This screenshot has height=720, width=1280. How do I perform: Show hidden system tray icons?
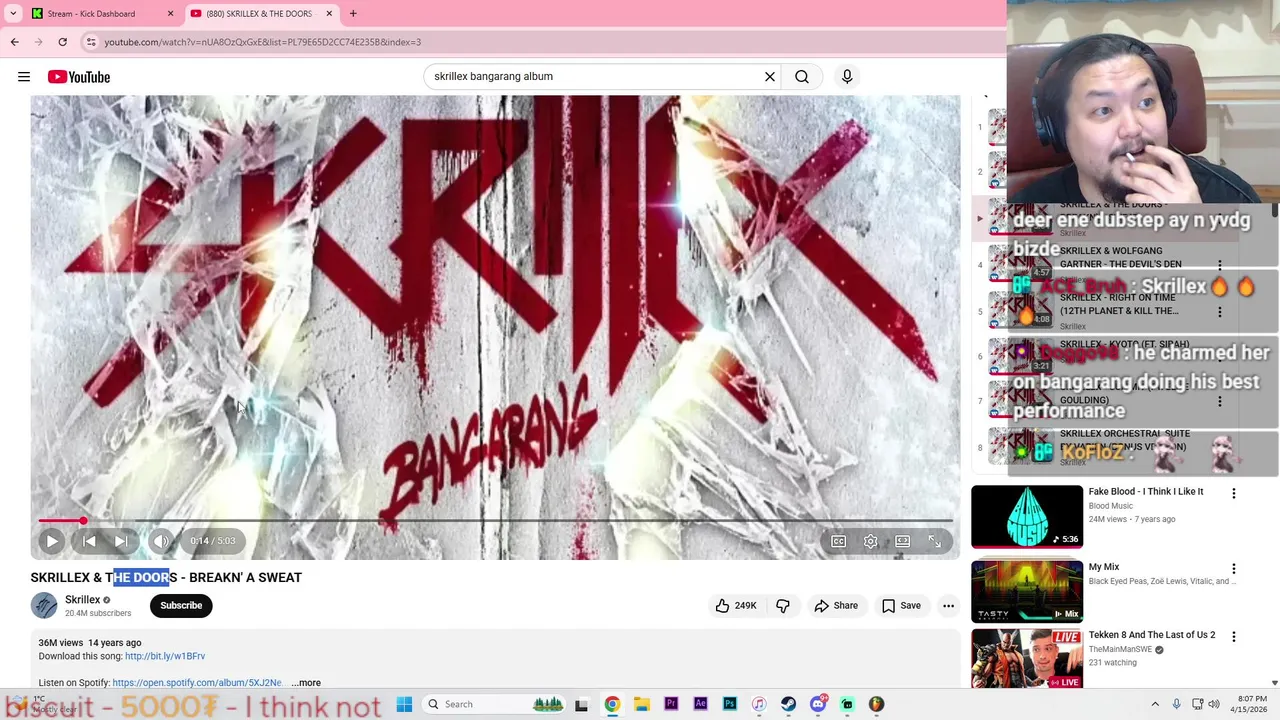(x=1155, y=704)
